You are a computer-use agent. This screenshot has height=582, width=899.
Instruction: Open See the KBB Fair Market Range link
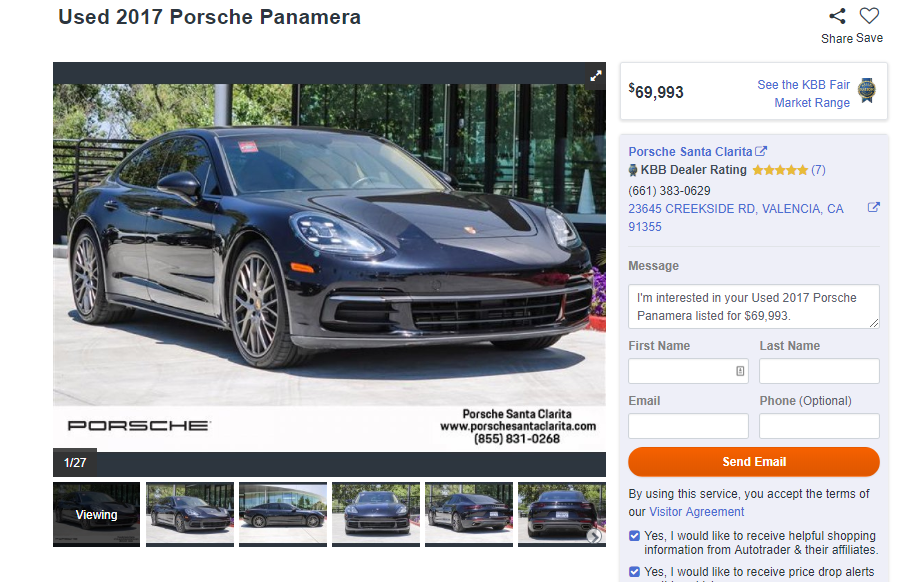click(x=803, y=93)
